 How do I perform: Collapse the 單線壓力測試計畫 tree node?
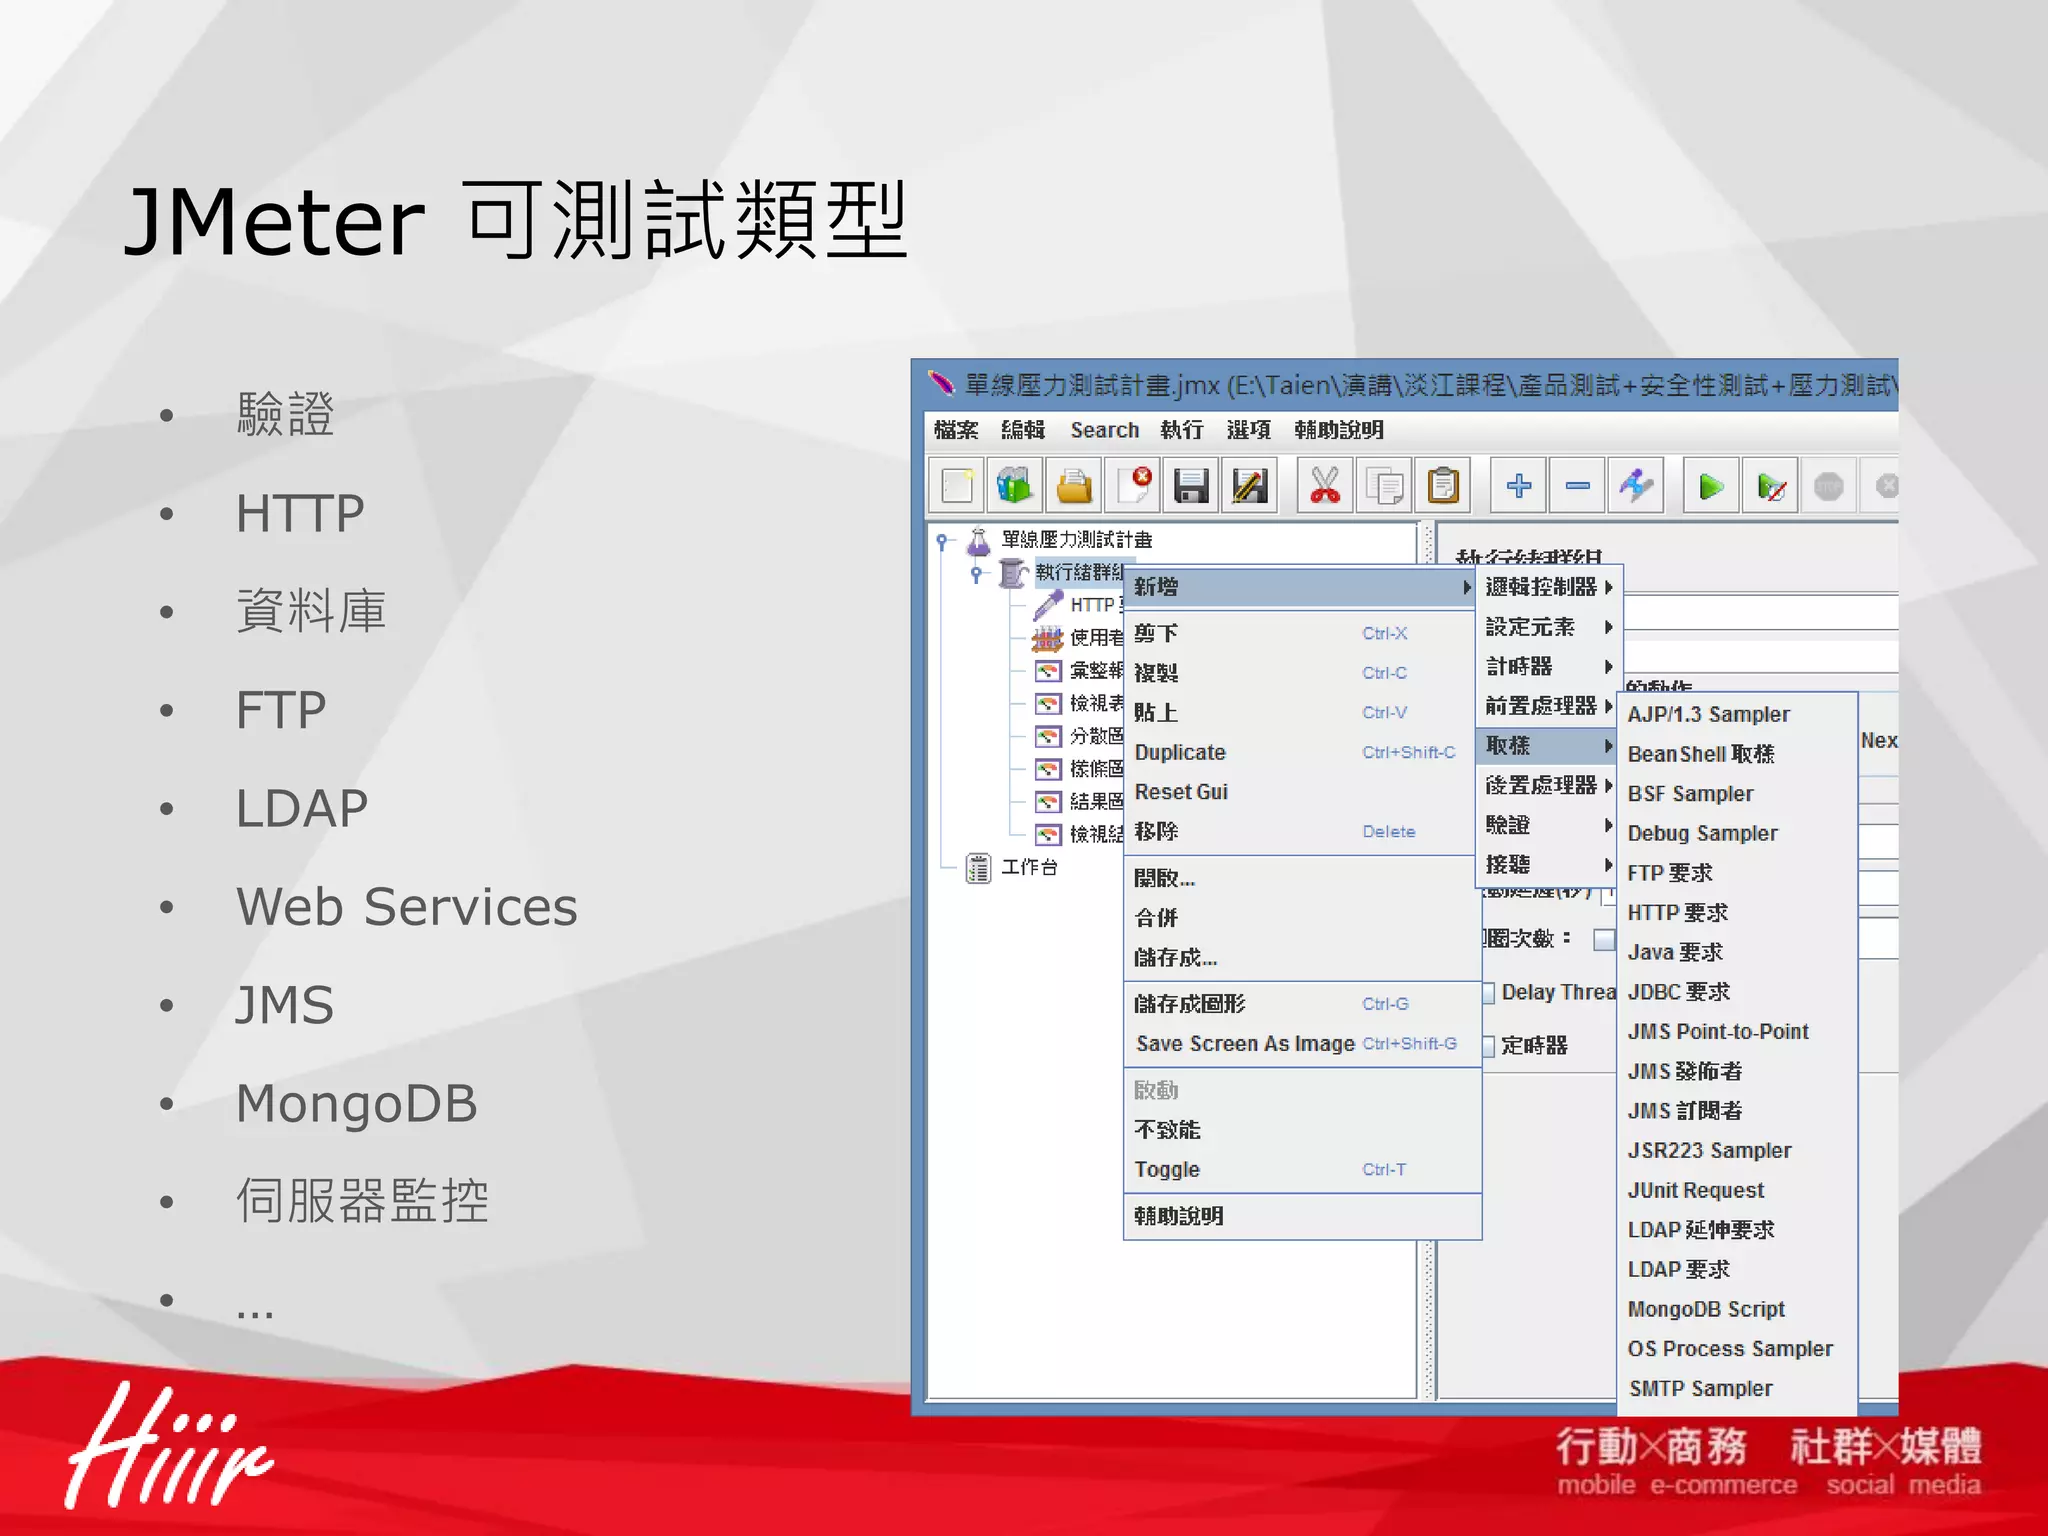tap(941, 541)
